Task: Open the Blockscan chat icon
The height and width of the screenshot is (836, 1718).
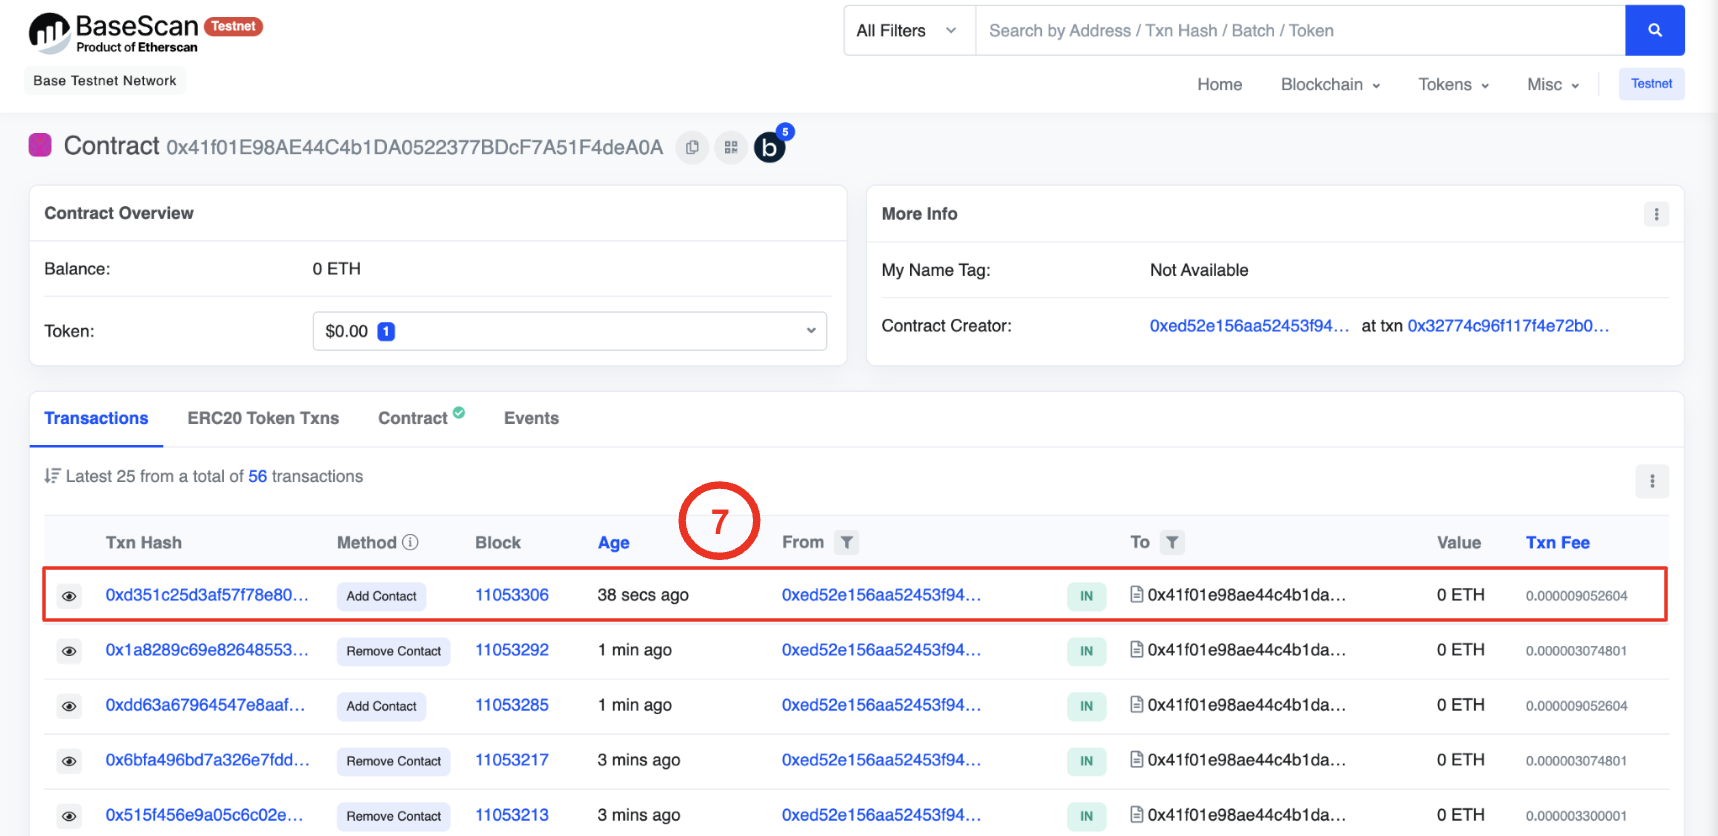Action: coord(769,148)
